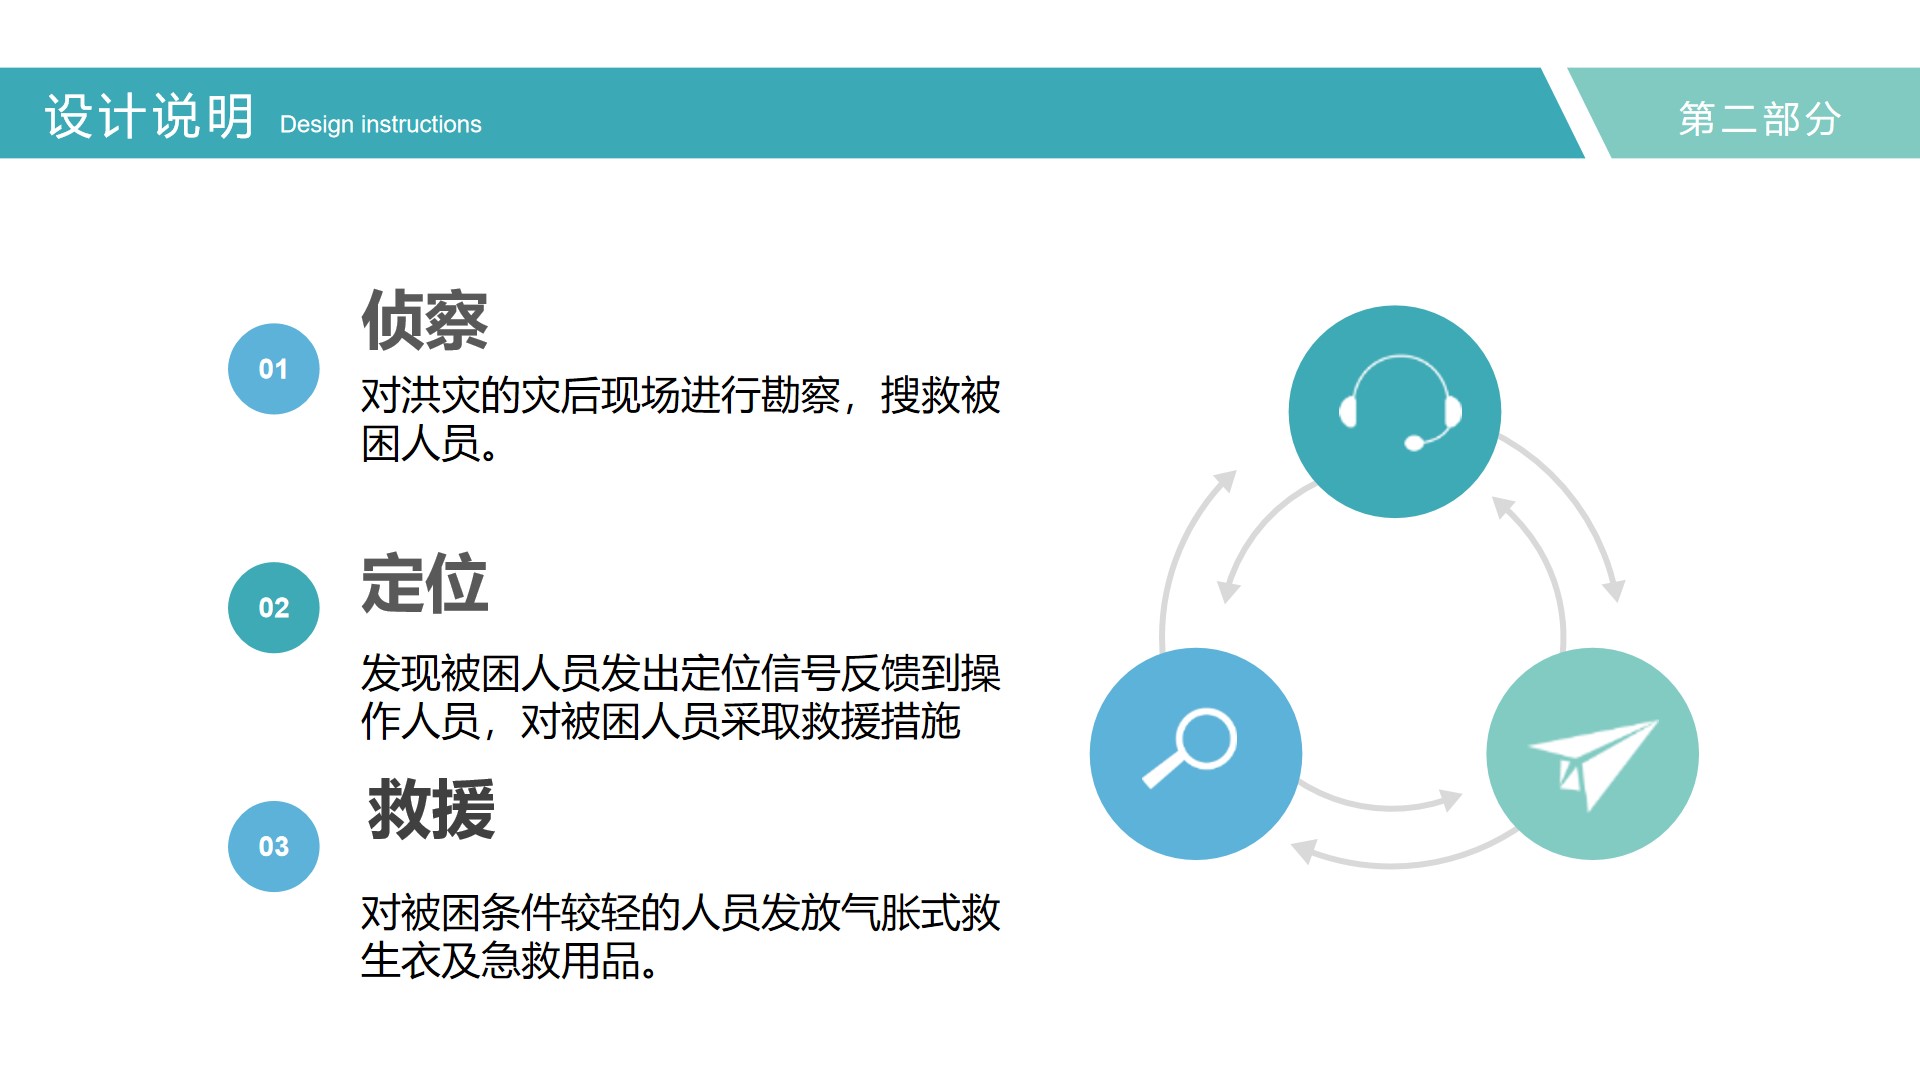Image resolution: width=1920 pixels, height=1080 pixels.
Task: Click the headset icon circle
Action: (1395, 412)
